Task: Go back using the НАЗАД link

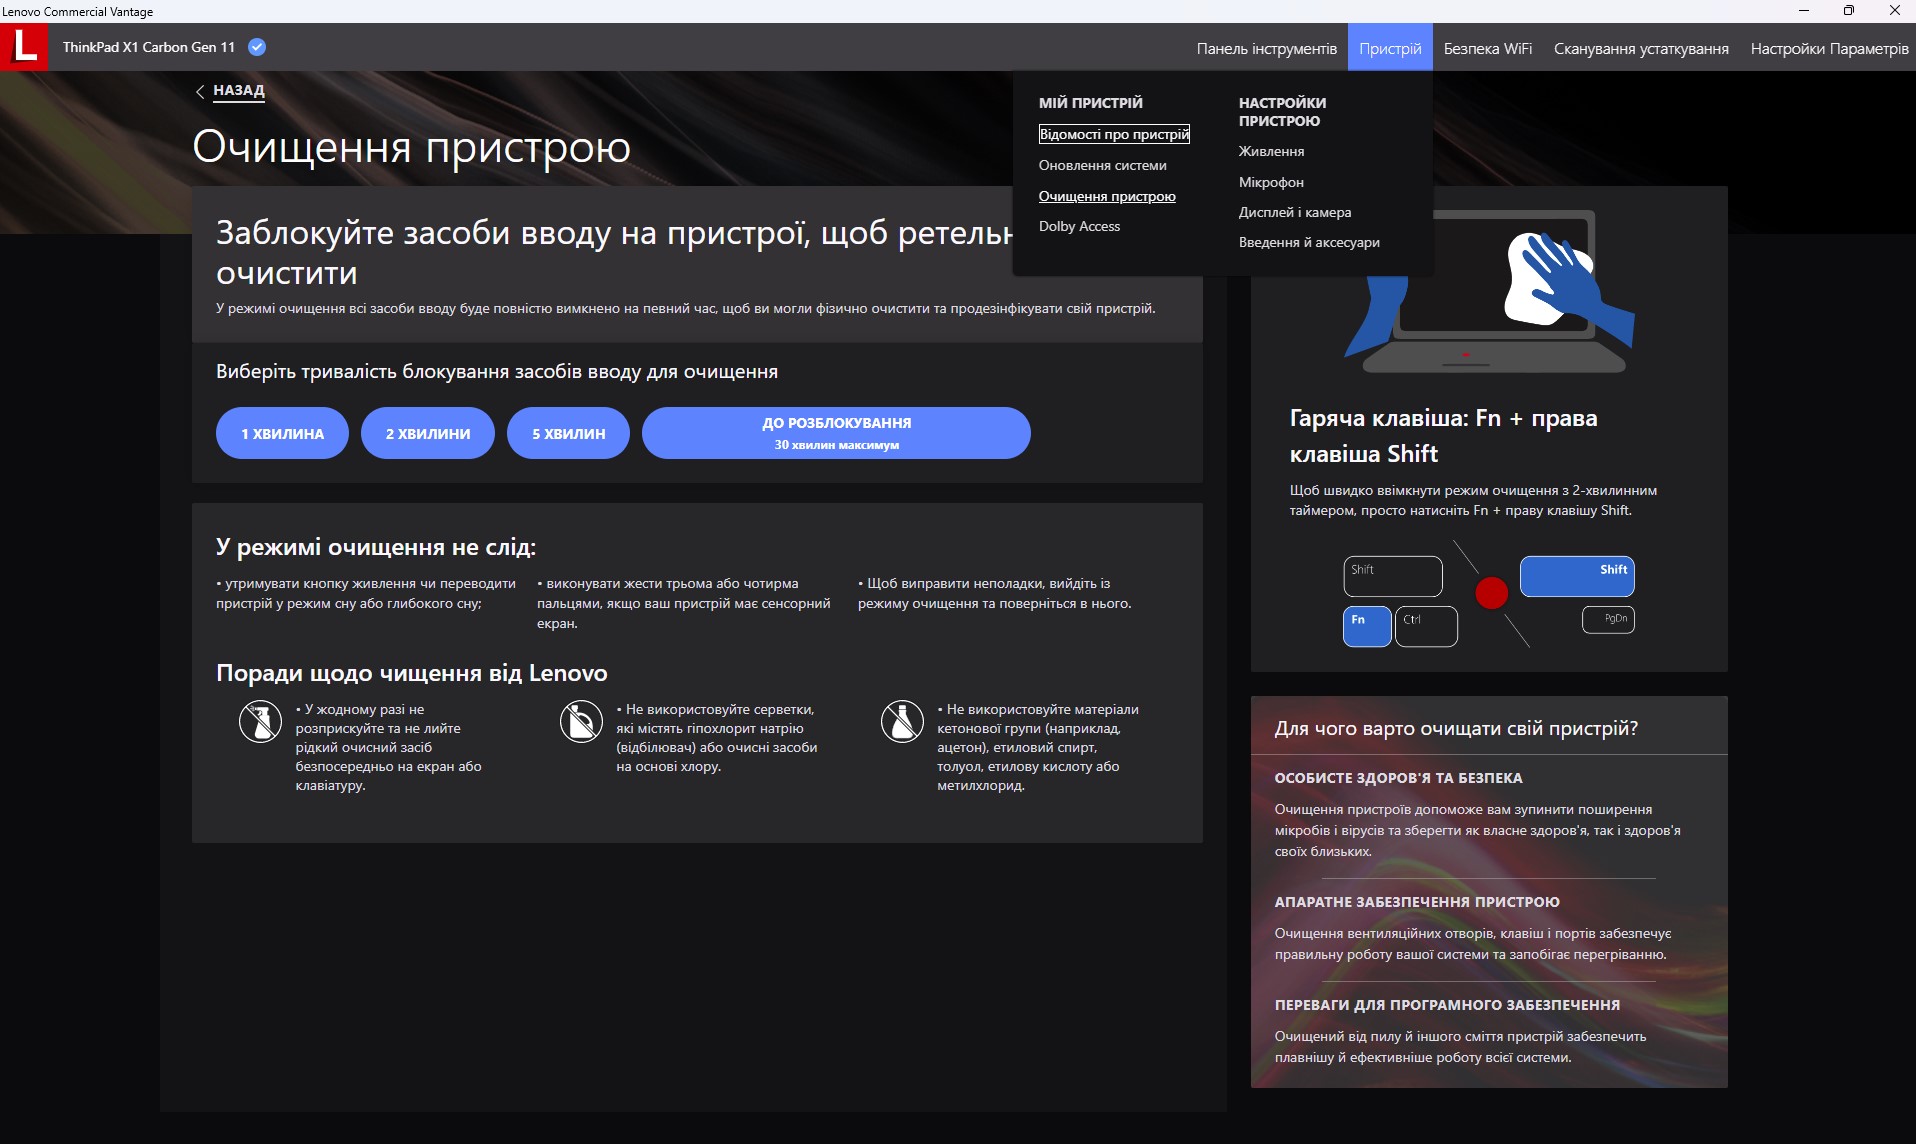Action: tap(238, 90)
